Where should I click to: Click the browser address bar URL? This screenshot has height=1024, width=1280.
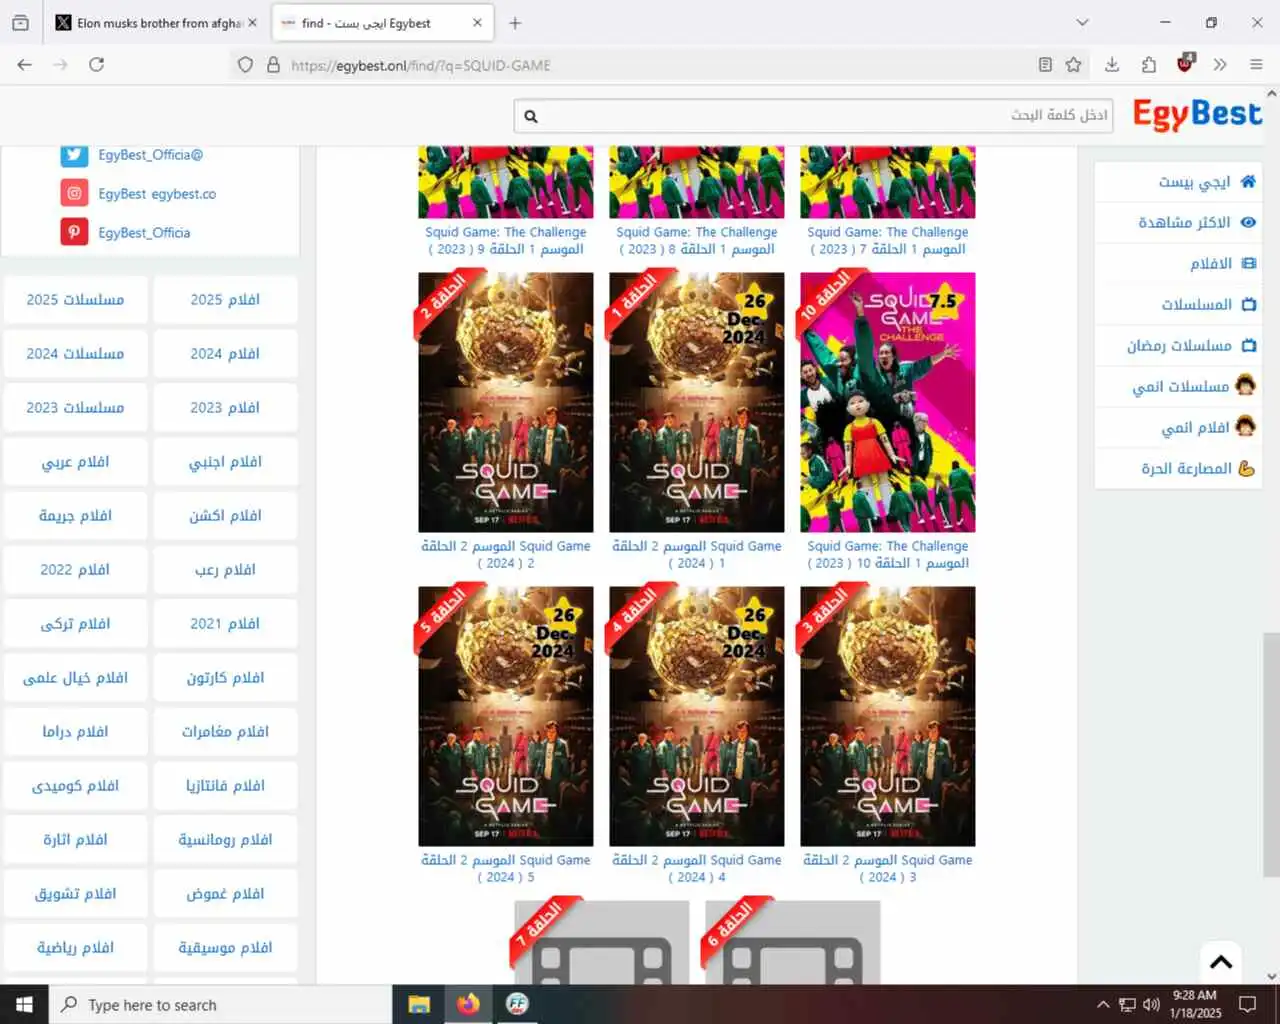[420, 65]
